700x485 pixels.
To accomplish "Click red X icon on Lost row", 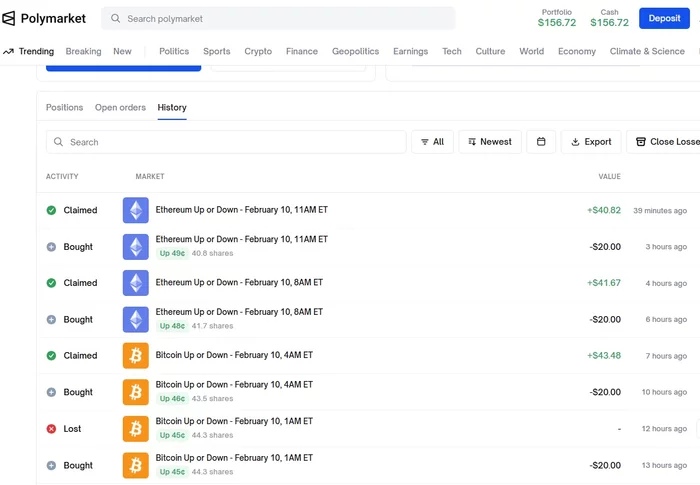I will pyautogui.click(x=51, y=429).
